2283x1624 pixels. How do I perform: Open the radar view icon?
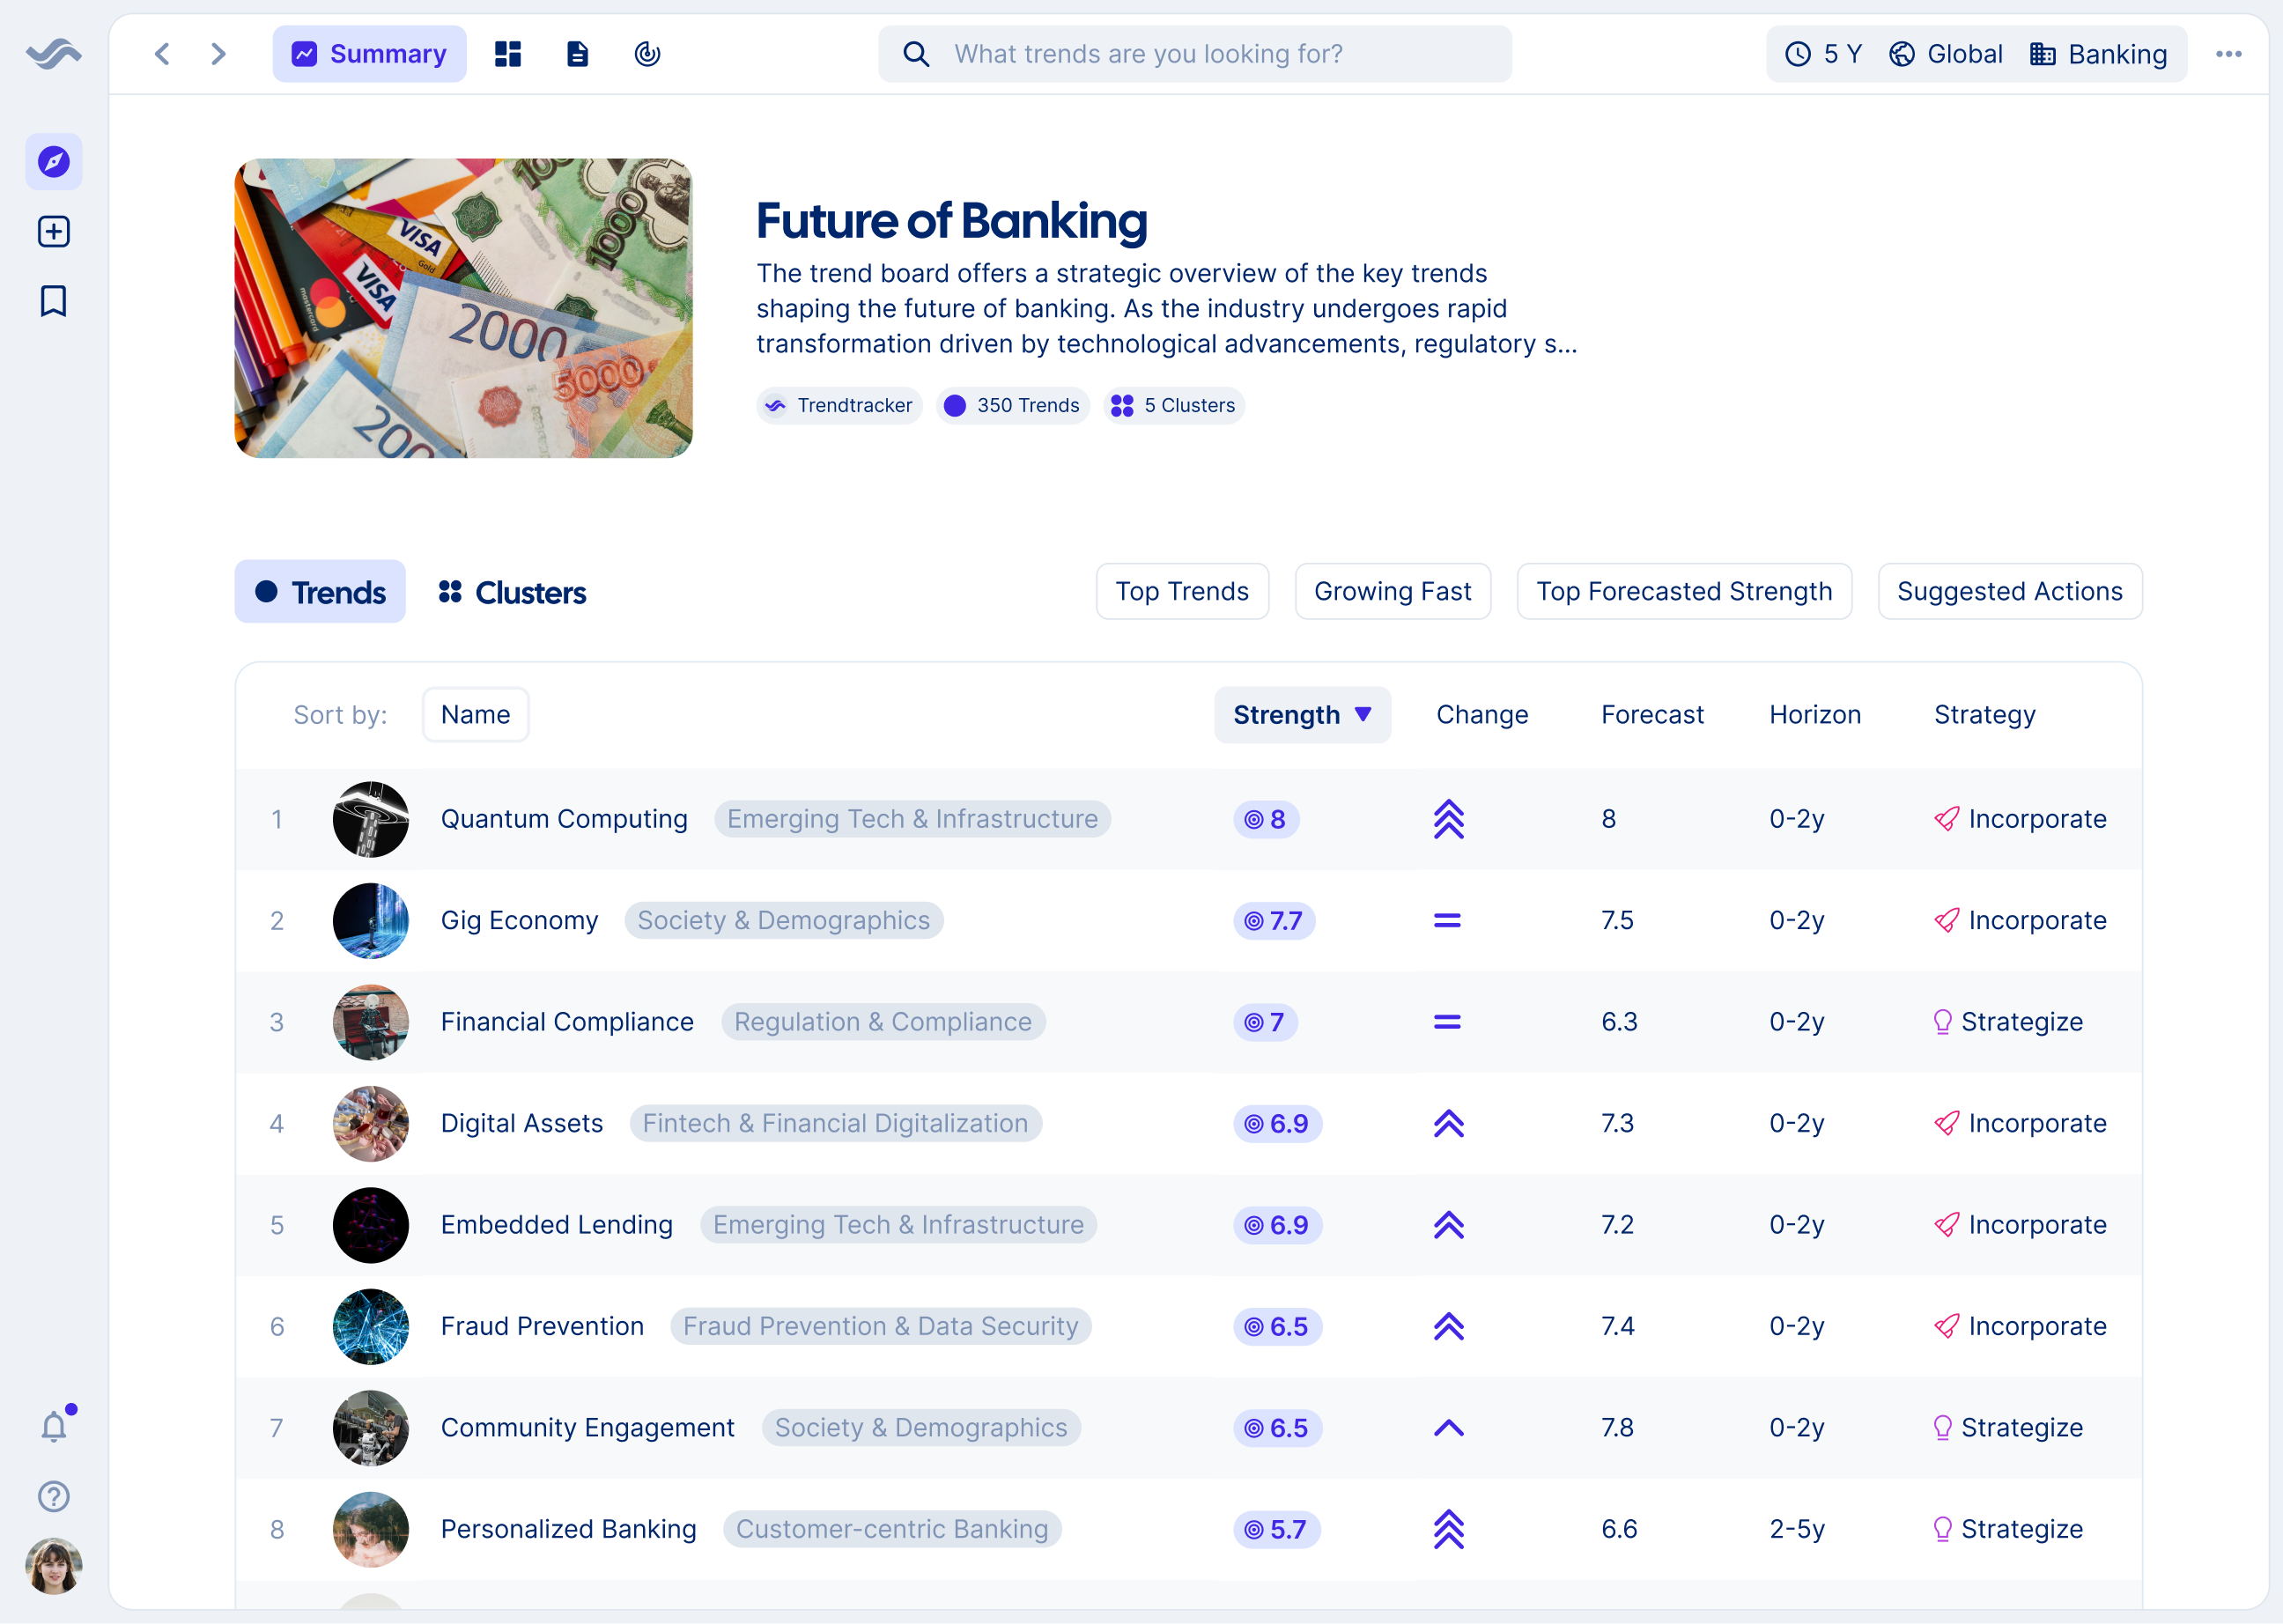tap(647, 54)
